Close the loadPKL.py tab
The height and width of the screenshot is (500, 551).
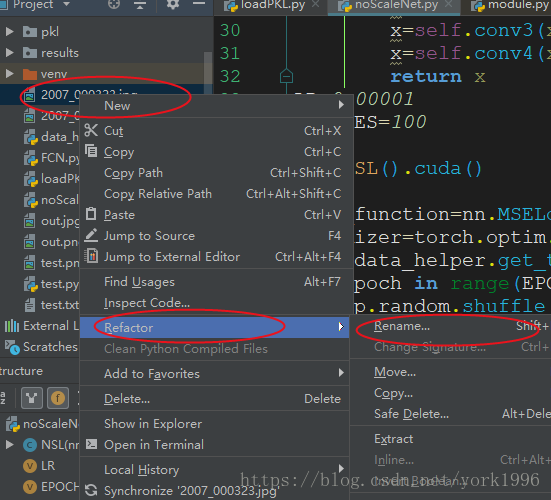click(316, 4)
